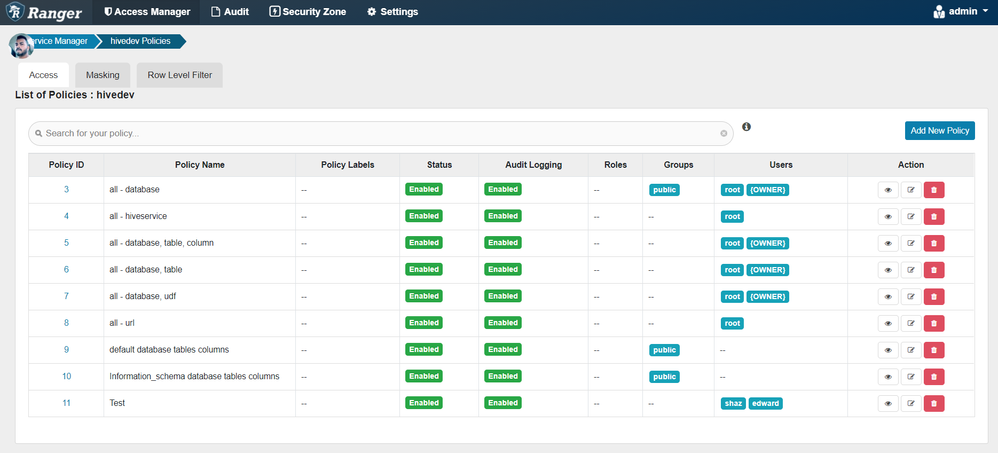The height and width of the screenshot is (453, 998).
Task: Edit 'Information_schema database tables columns' policy
Action: pos(911,377)
